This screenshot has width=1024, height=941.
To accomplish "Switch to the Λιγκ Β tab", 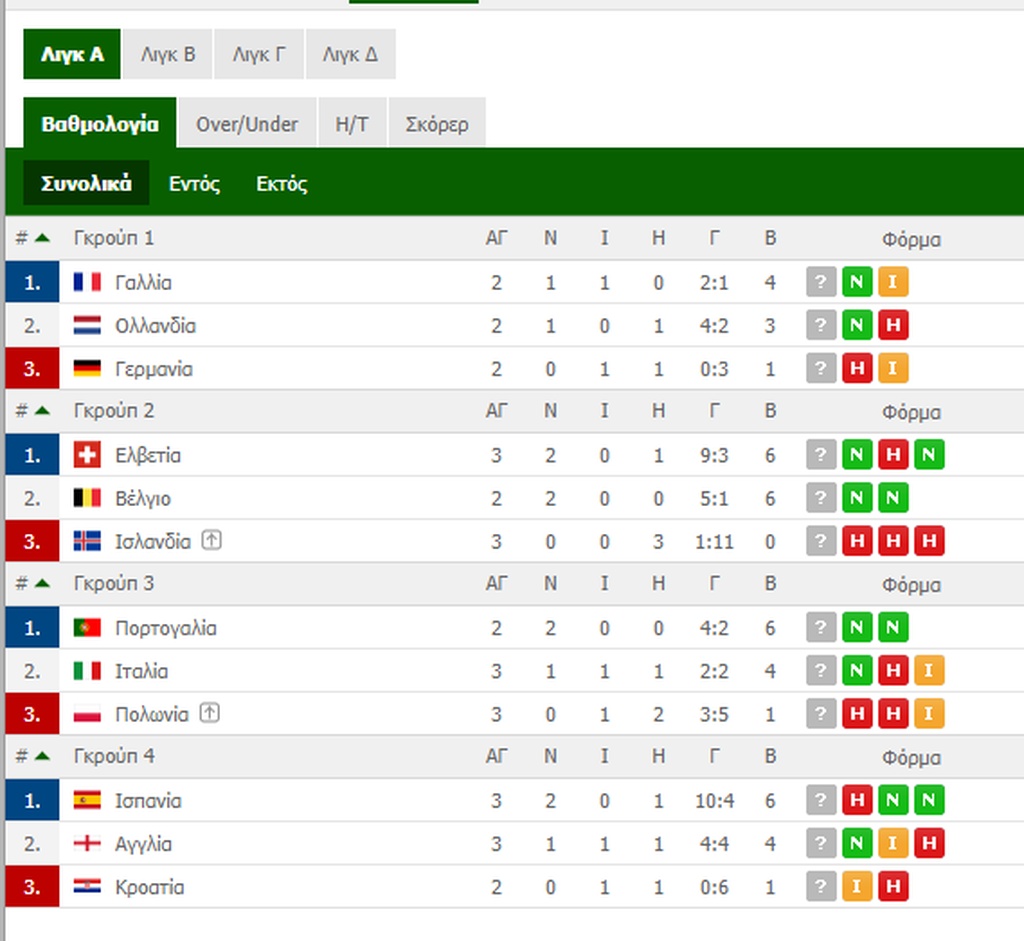I will 168,54.
